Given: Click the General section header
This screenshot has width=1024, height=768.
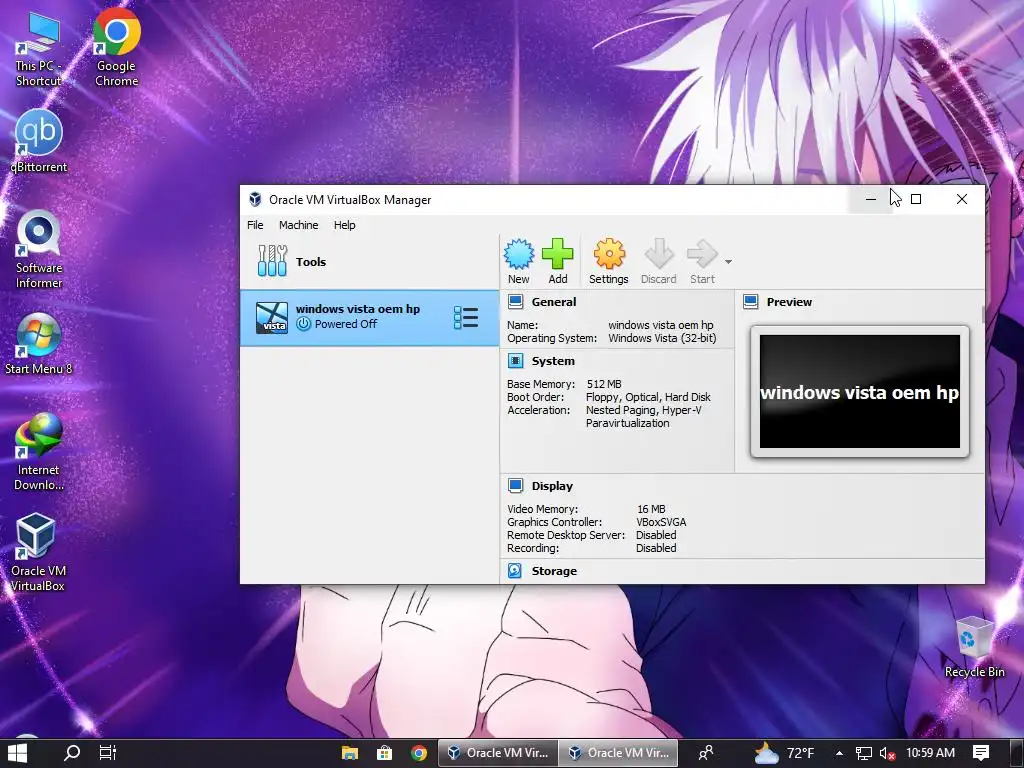Looking at the screenshot, I should (x=554, y=302).
